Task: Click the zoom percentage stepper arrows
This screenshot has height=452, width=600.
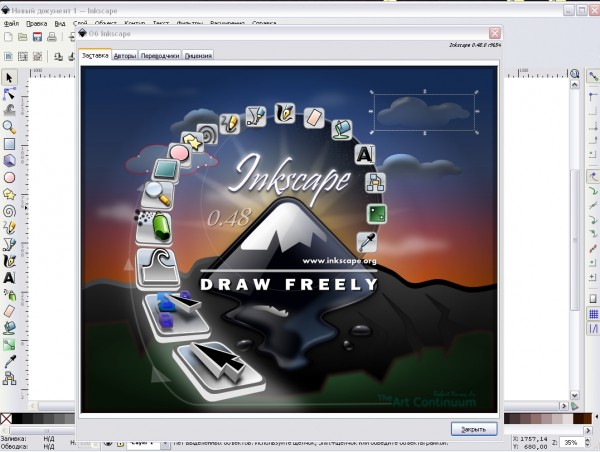Action: pos(587,443)
